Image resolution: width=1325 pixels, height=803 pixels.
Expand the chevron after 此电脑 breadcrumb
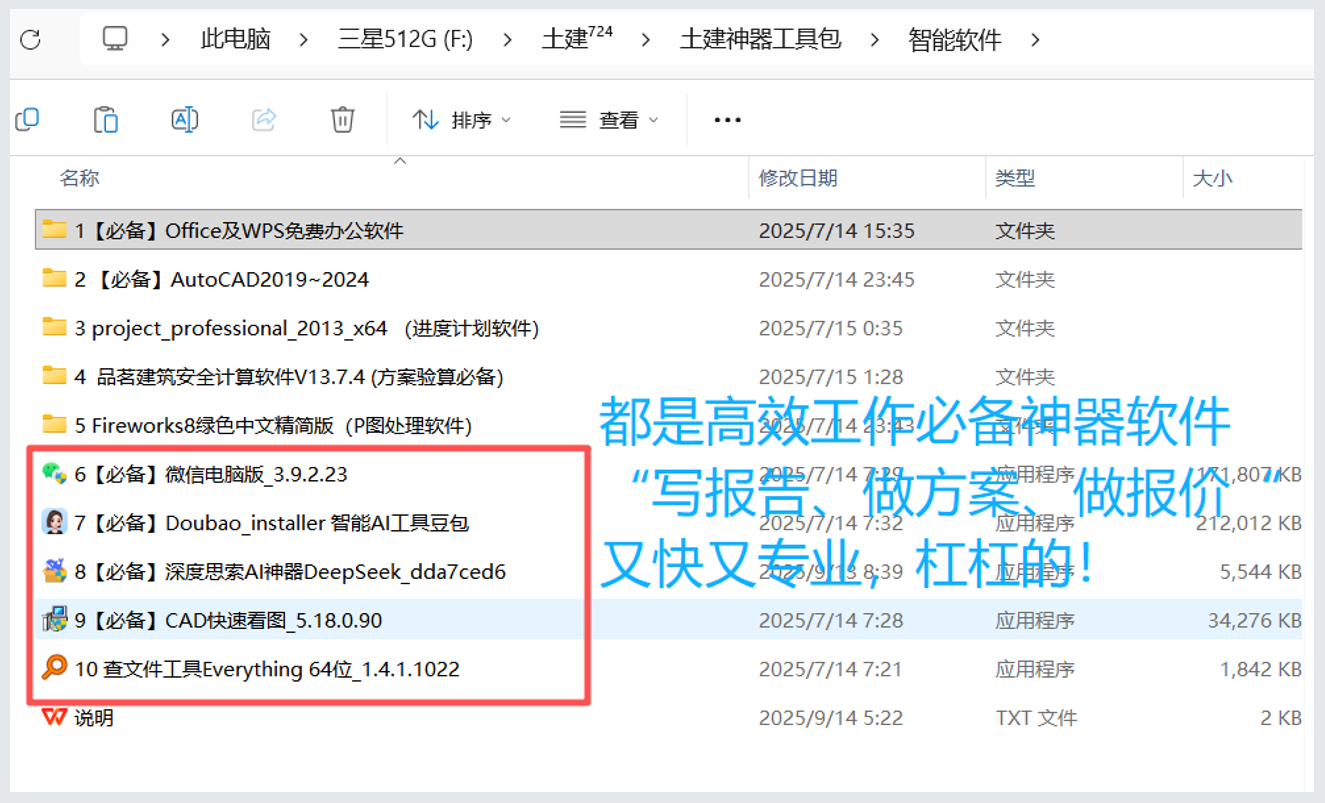pyautogui.click(x=303, y=40)
